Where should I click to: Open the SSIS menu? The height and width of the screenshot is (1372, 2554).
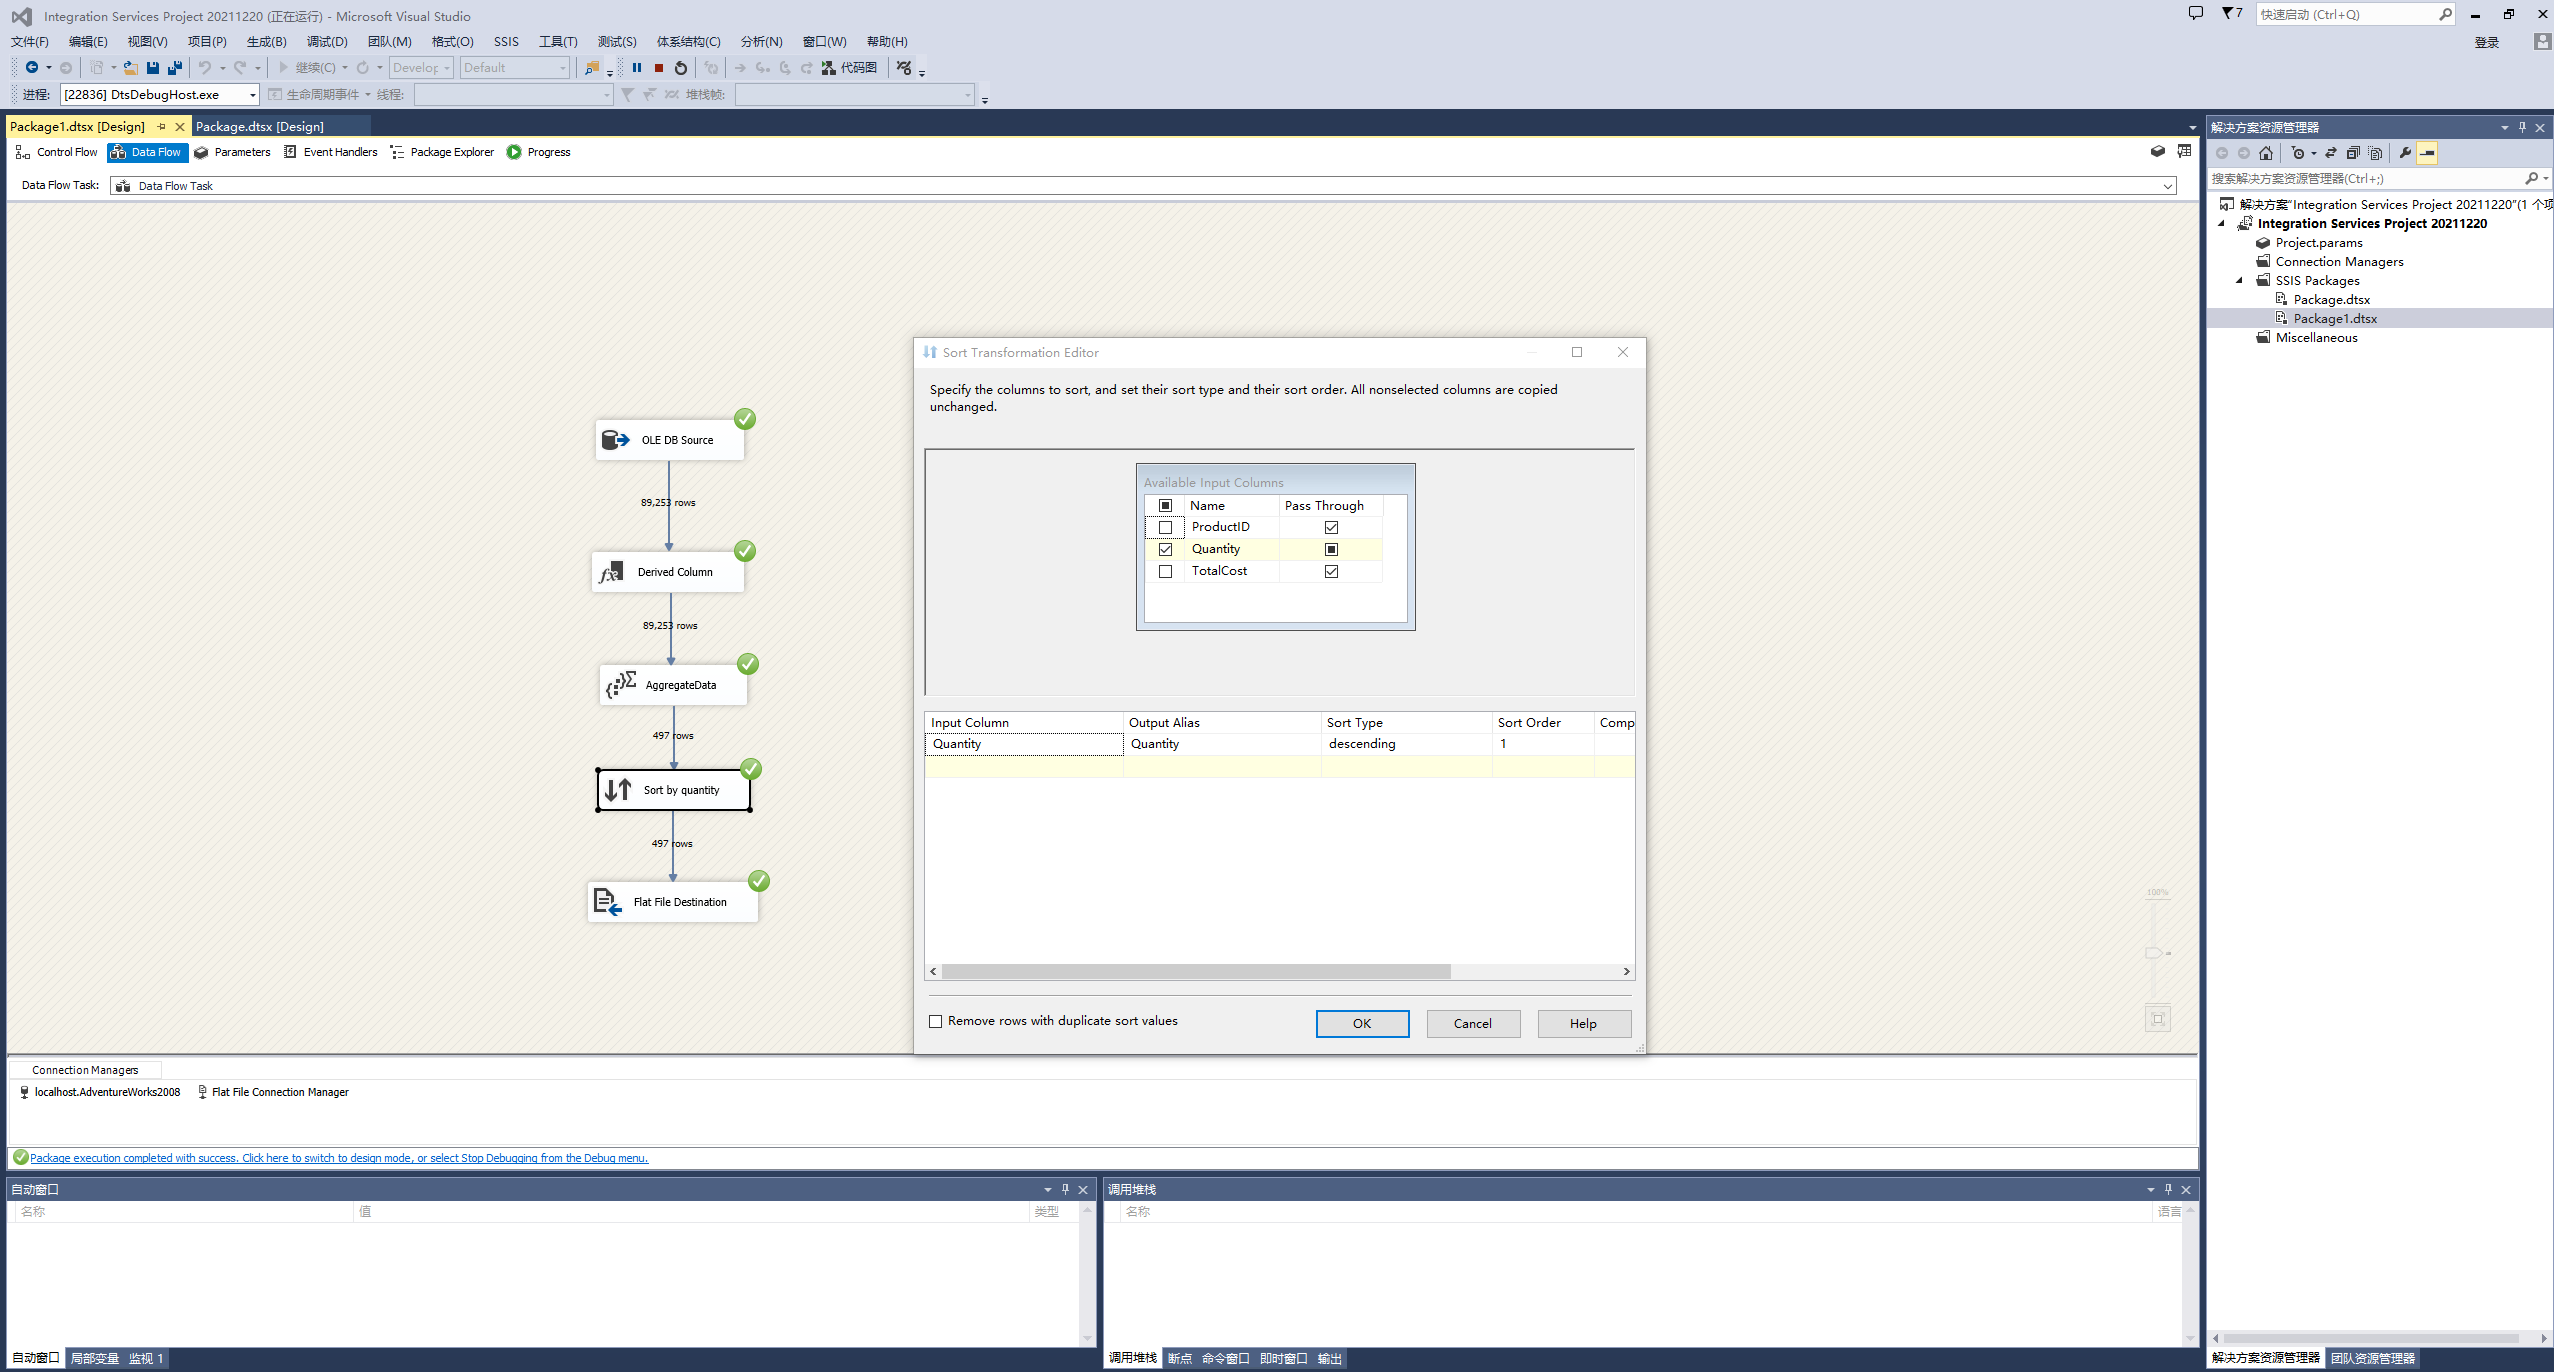(x=506, y=42)
